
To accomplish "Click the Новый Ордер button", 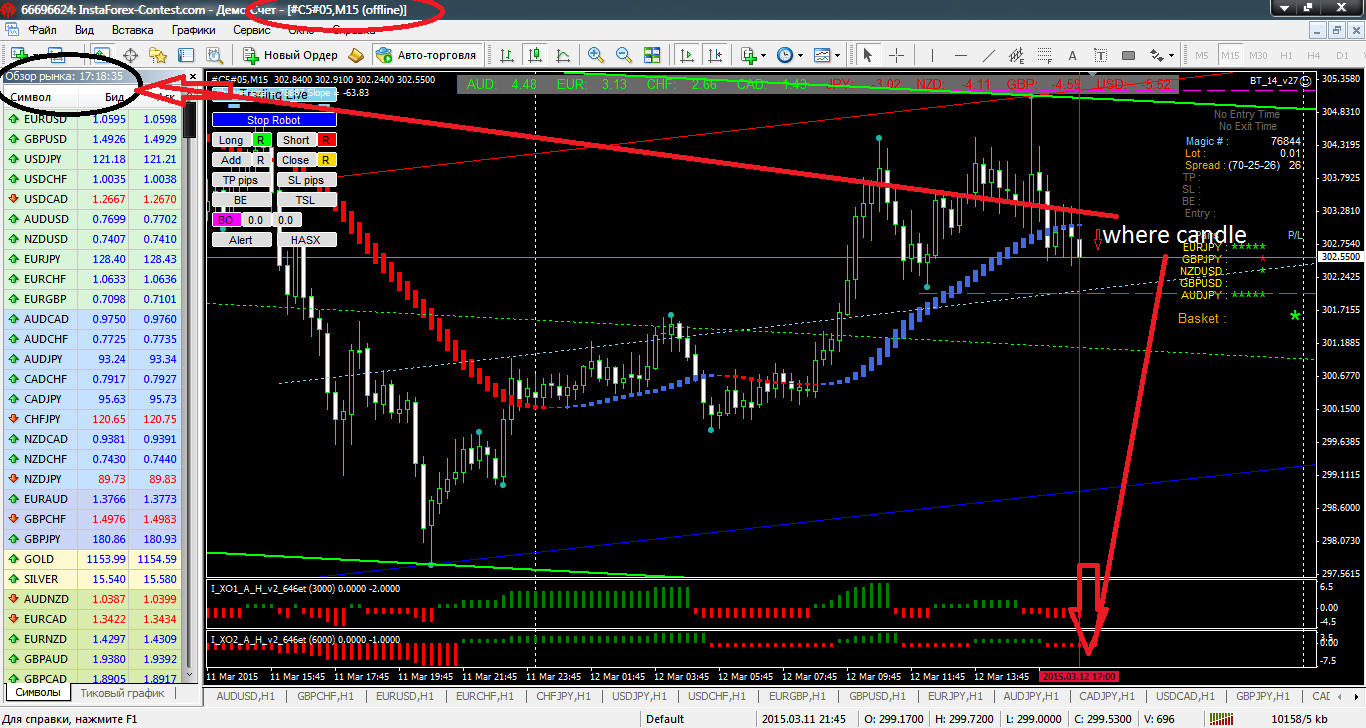I will pyautogui.click(x=289, y=54).
